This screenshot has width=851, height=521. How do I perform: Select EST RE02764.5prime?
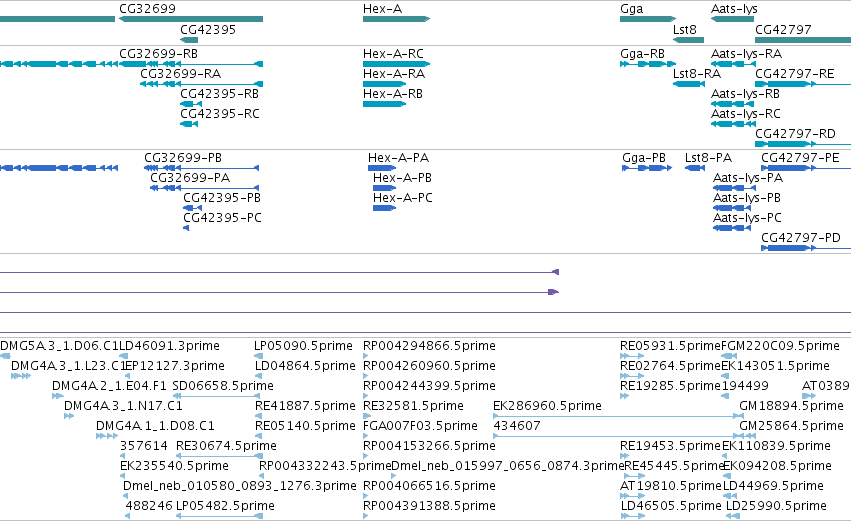tap(671, 366)
